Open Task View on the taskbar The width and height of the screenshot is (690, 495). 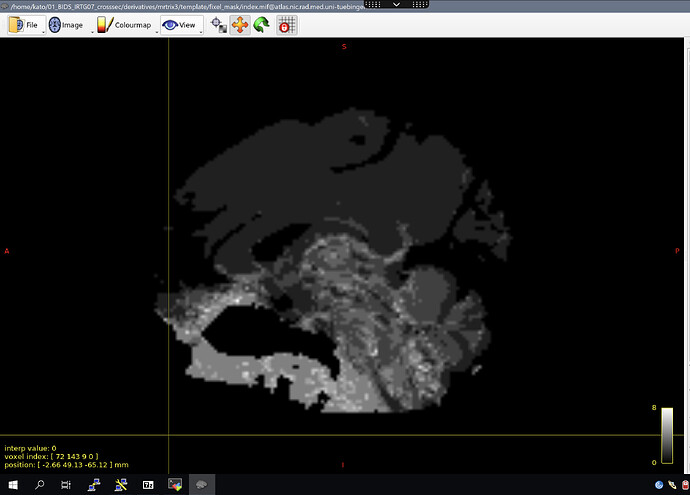tap(66, 485)
